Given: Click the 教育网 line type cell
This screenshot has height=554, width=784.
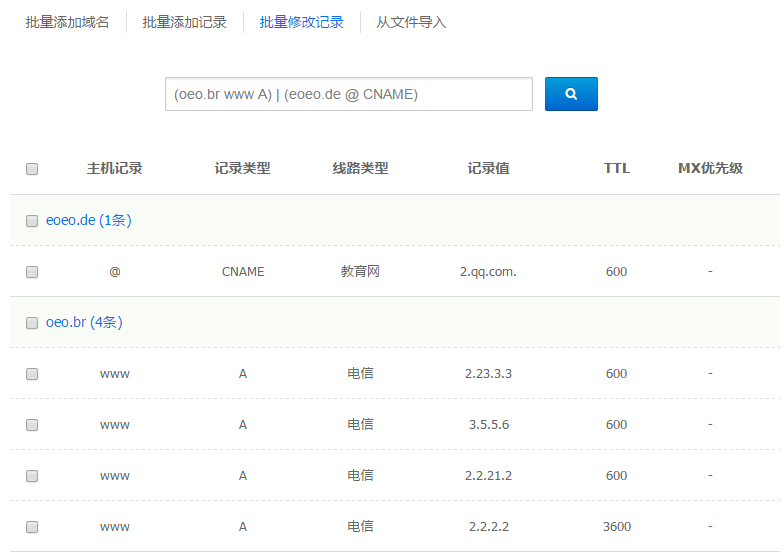Looking at the screenshot, I should pyautogui.click(x=360, y=272).
